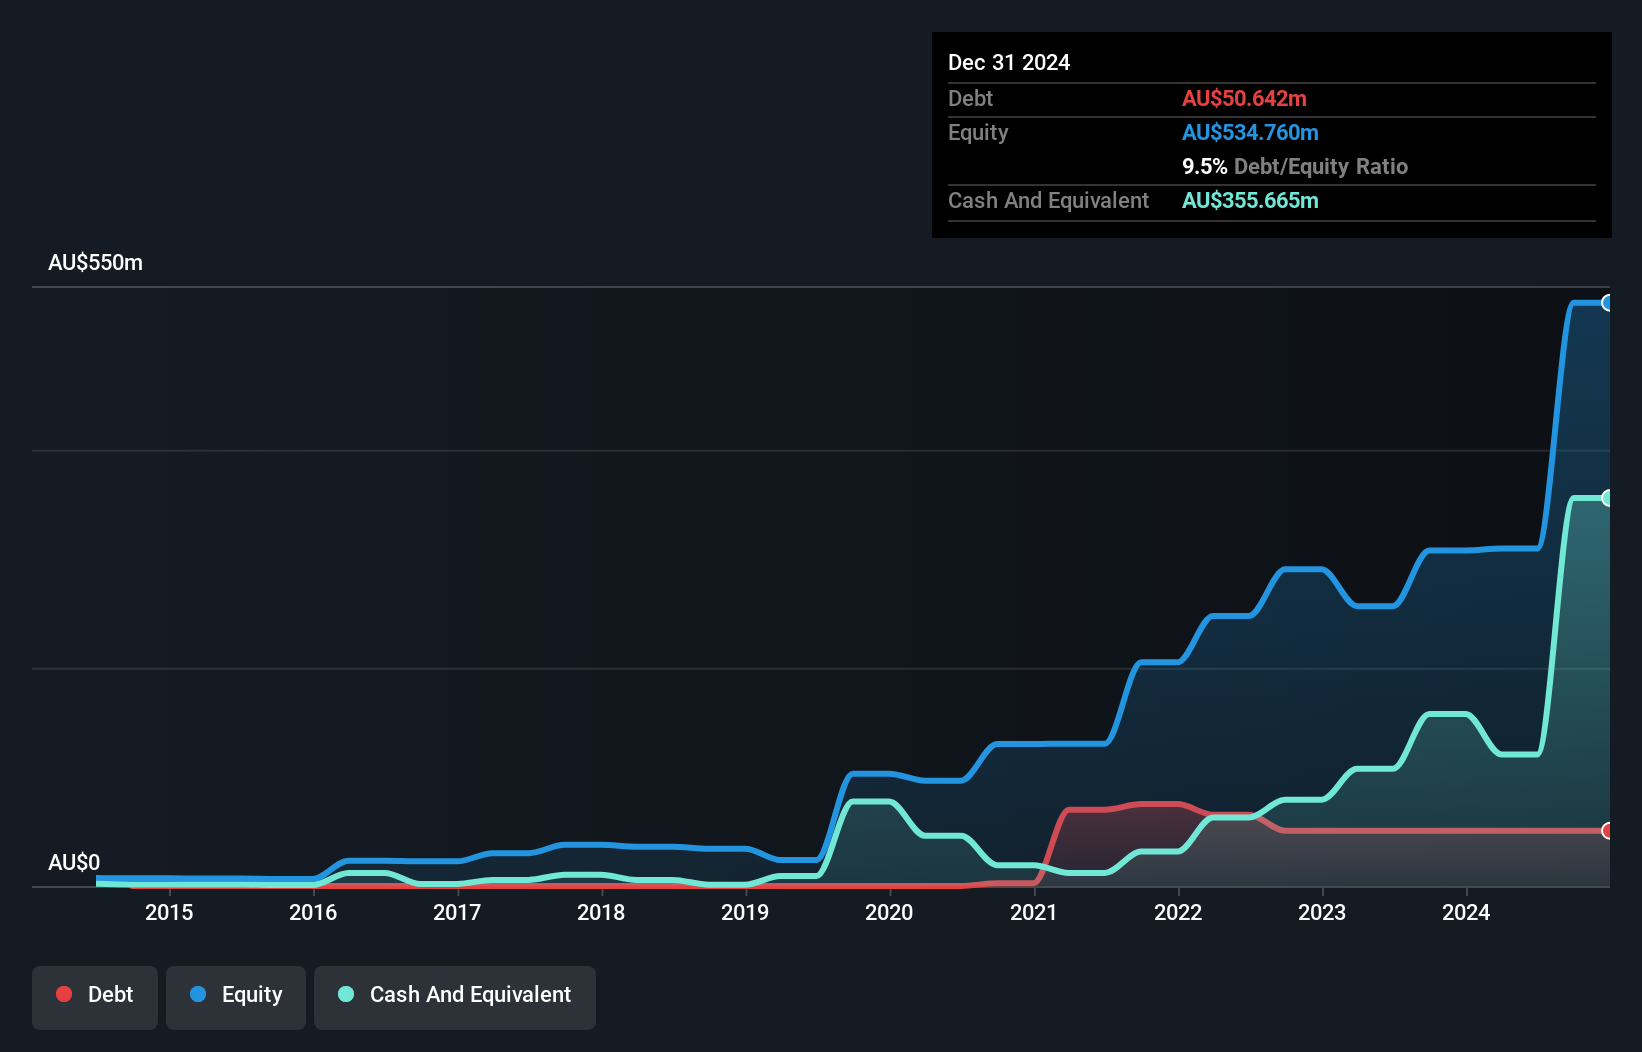Click the AU$550m y-axis label
This screenshot has width=1642, height=1052.
96,263
